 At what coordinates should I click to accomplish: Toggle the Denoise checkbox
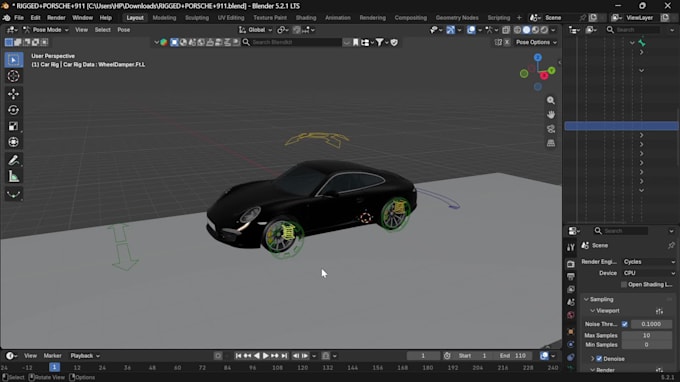599,359
